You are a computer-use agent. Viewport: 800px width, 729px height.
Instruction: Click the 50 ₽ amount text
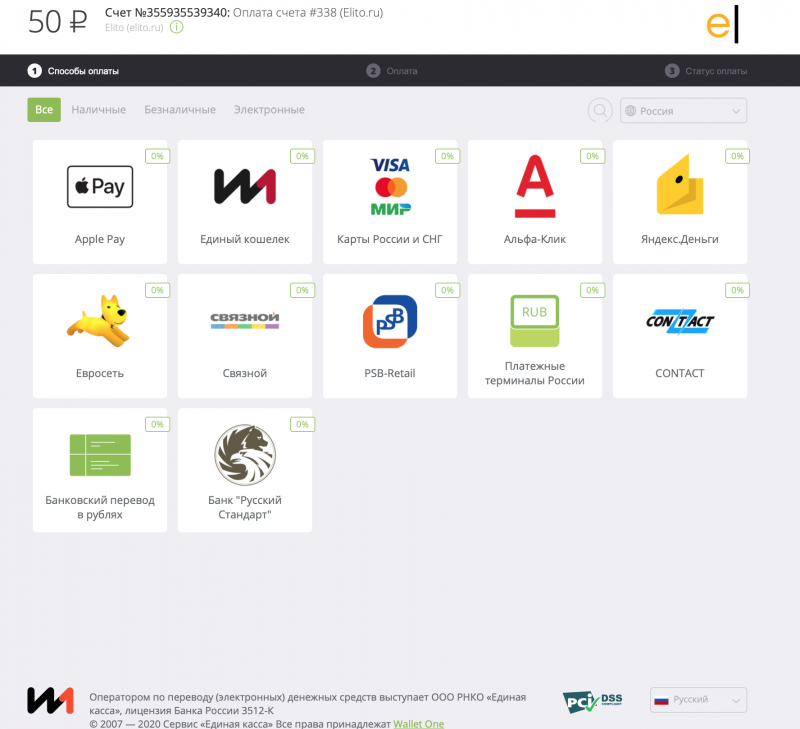[58, 22]
